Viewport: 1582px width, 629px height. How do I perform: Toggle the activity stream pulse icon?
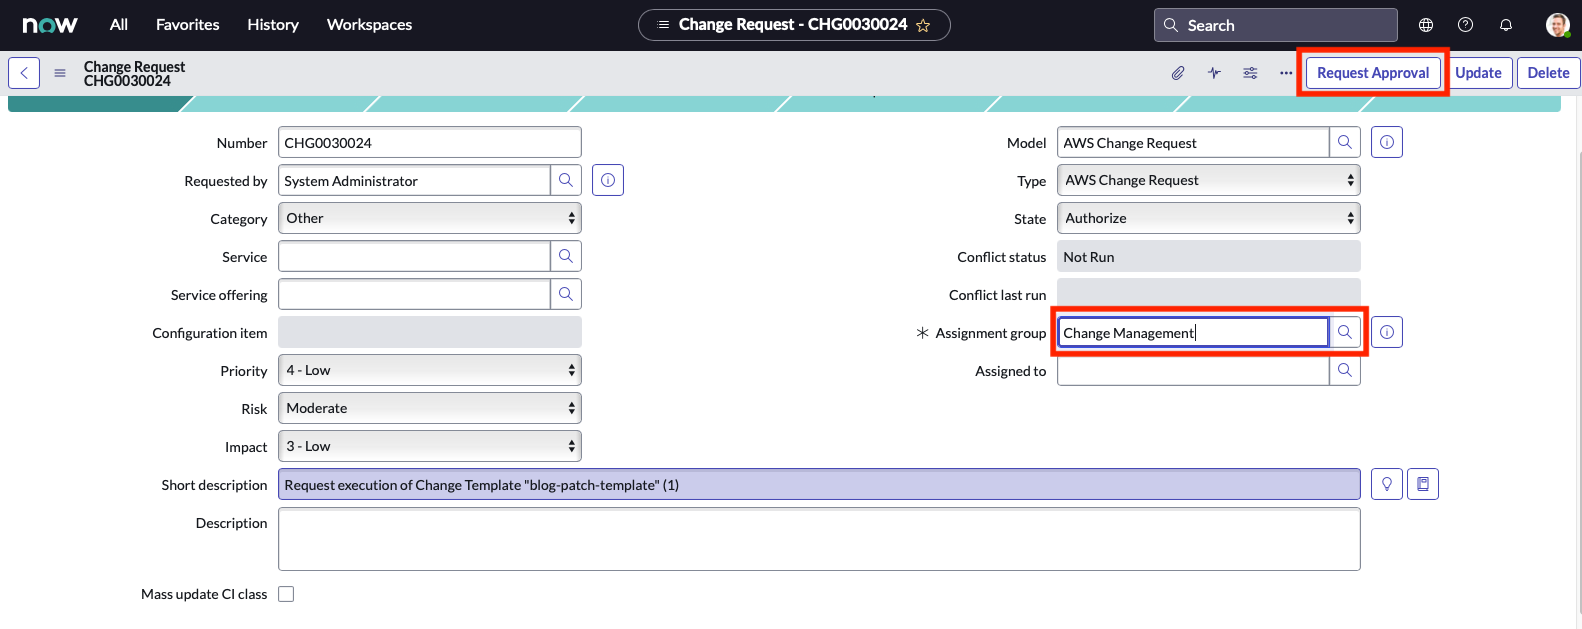point(1214,73)
